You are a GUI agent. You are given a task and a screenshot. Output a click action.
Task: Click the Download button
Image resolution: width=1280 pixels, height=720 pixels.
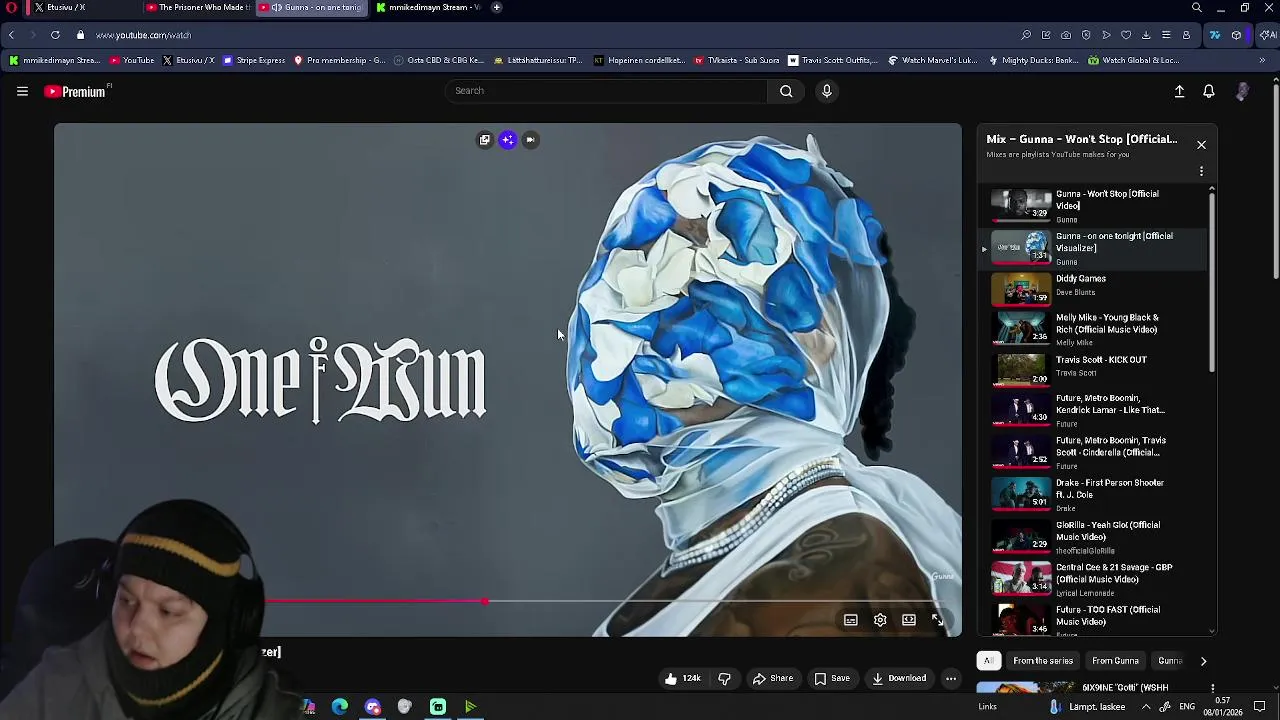pos(899,678)
